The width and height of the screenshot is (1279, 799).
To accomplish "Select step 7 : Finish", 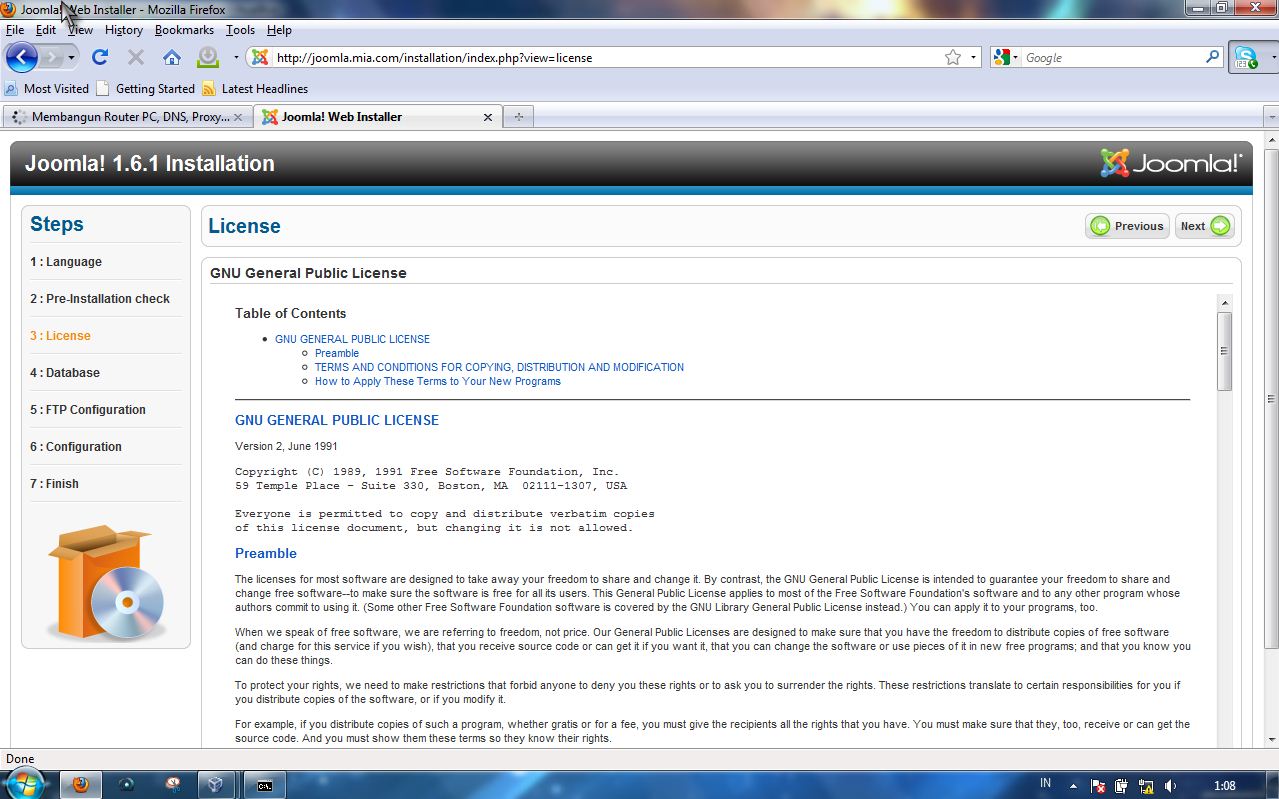I will 54,484.
